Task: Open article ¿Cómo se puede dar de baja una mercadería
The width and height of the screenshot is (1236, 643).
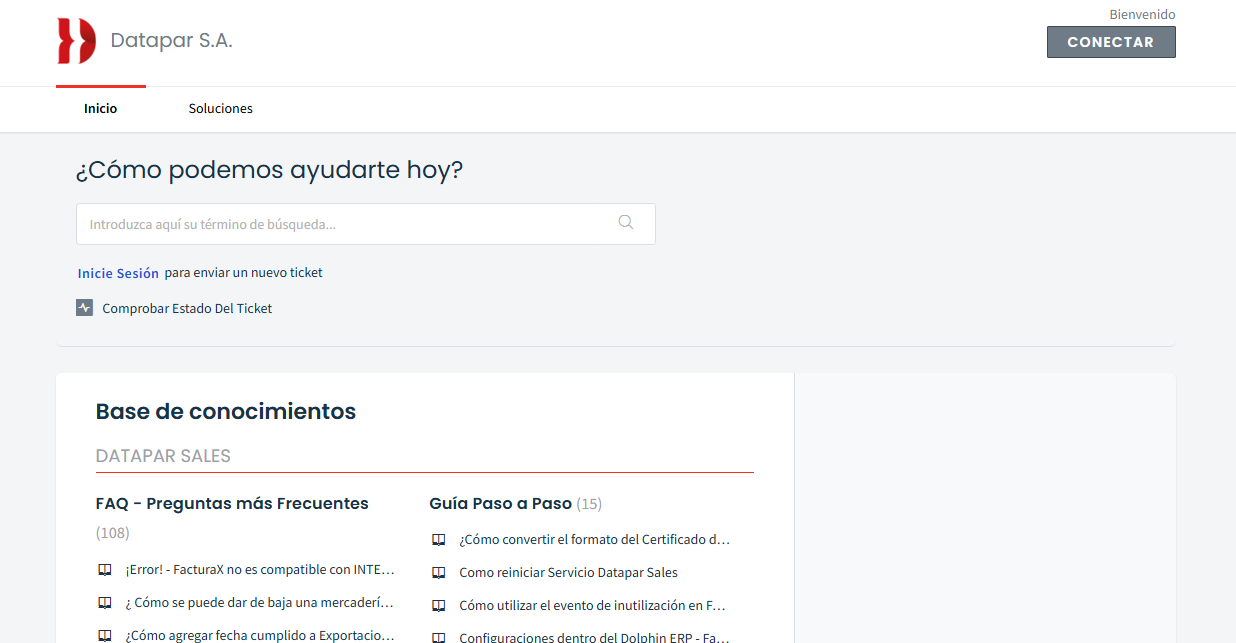Action: pyautogui.click(x=259, y=603)
